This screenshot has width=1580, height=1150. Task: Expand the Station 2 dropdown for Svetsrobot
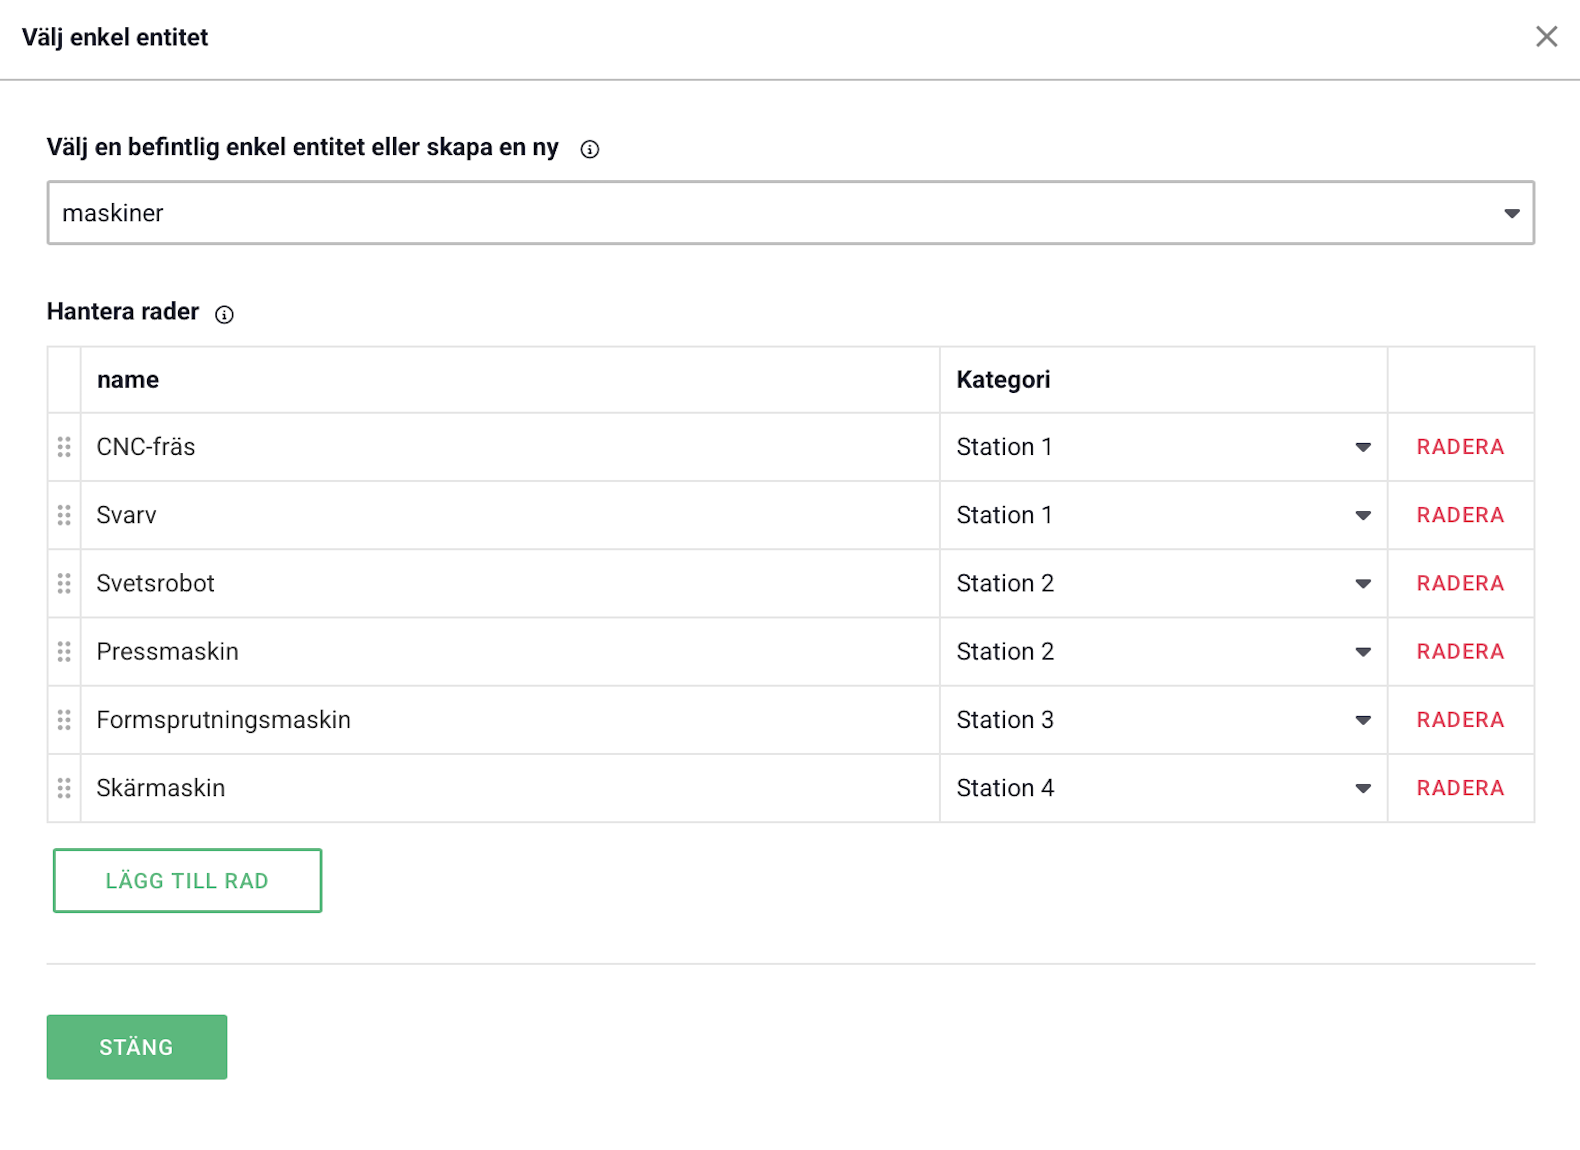point(1163,583)
